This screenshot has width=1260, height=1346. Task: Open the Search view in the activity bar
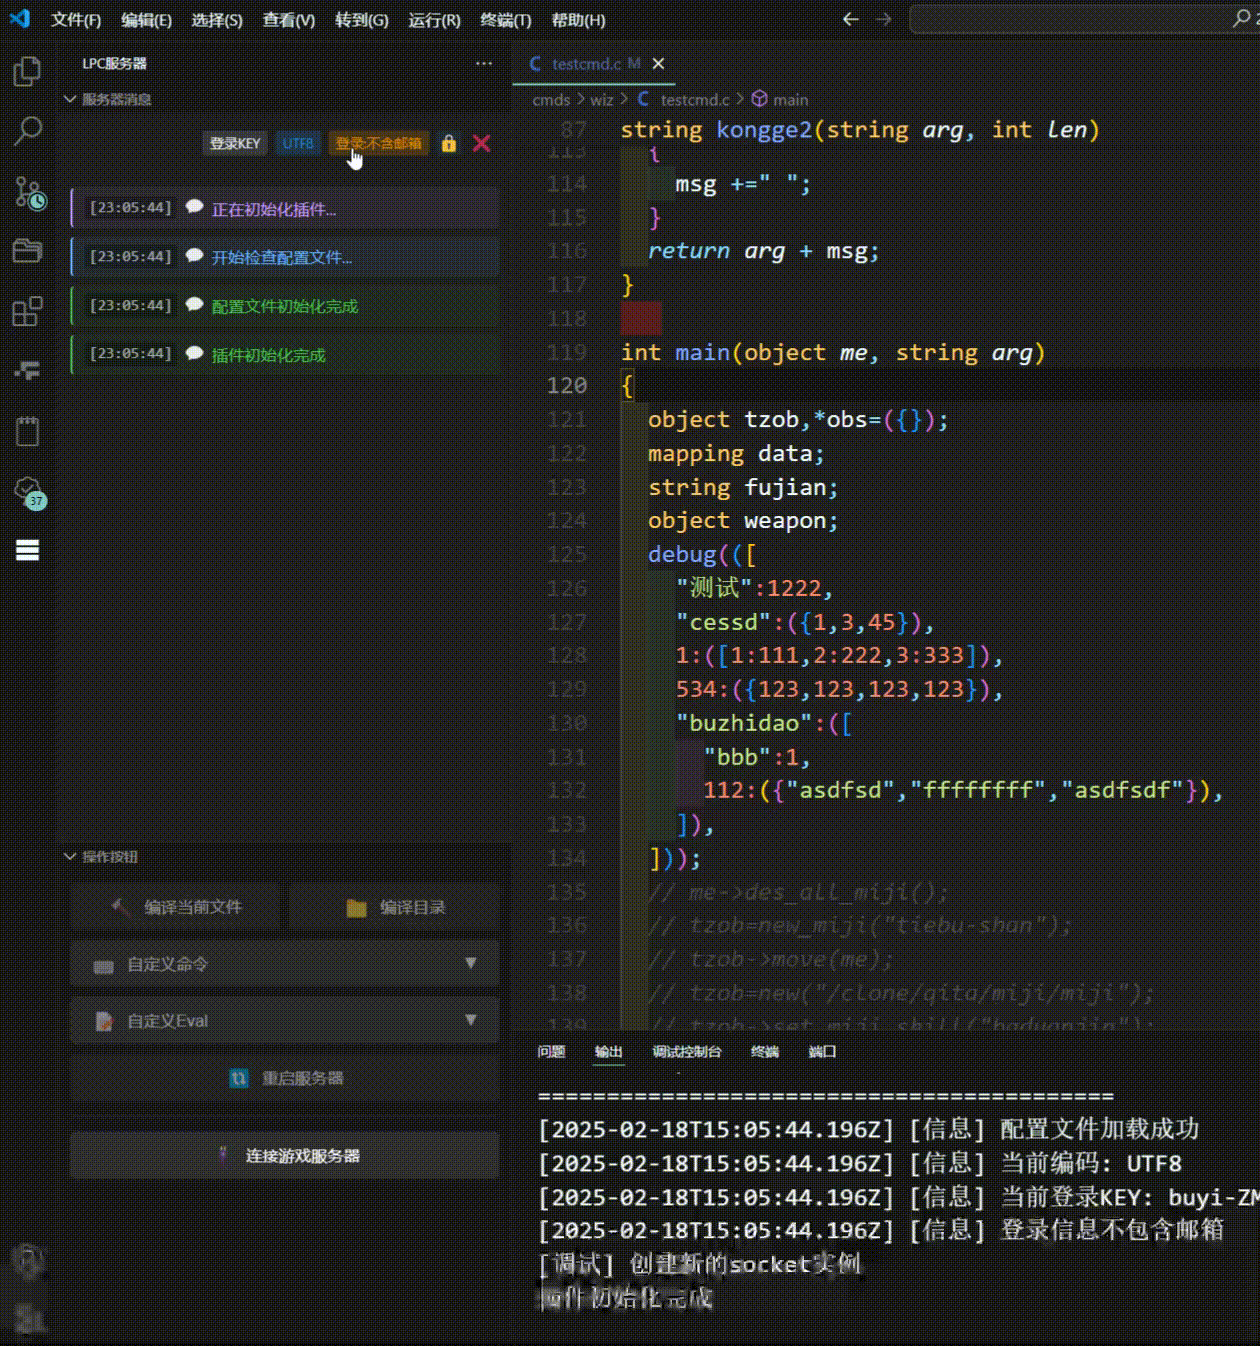click(x=27, y=130)
